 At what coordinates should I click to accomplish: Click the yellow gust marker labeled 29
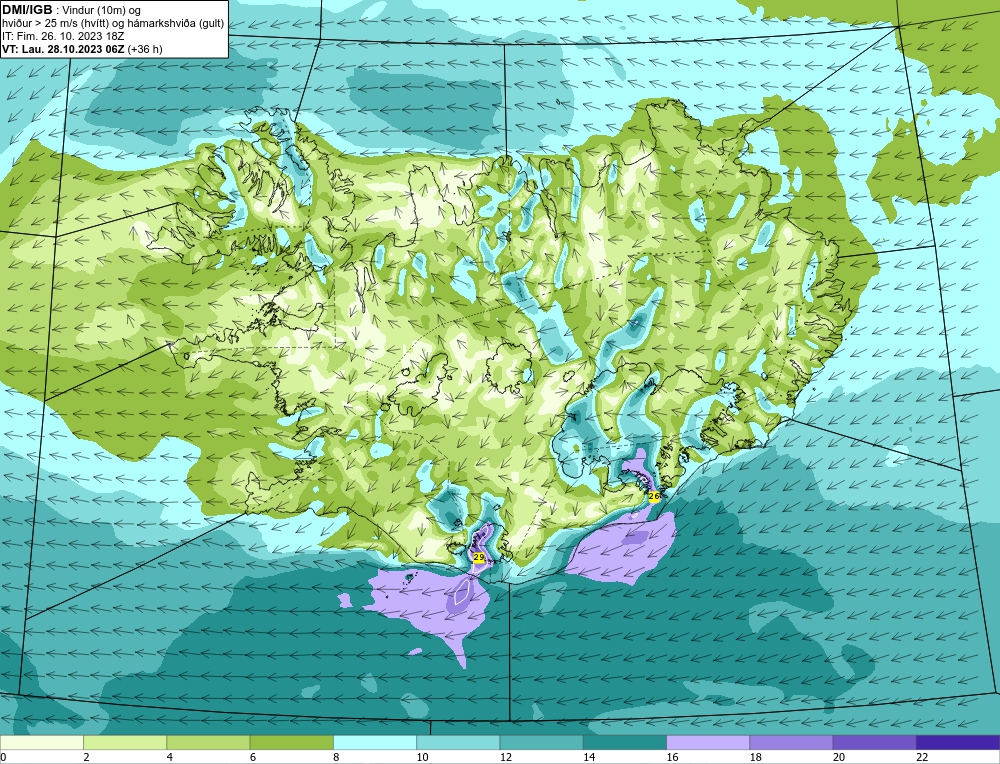click(478, 557)
